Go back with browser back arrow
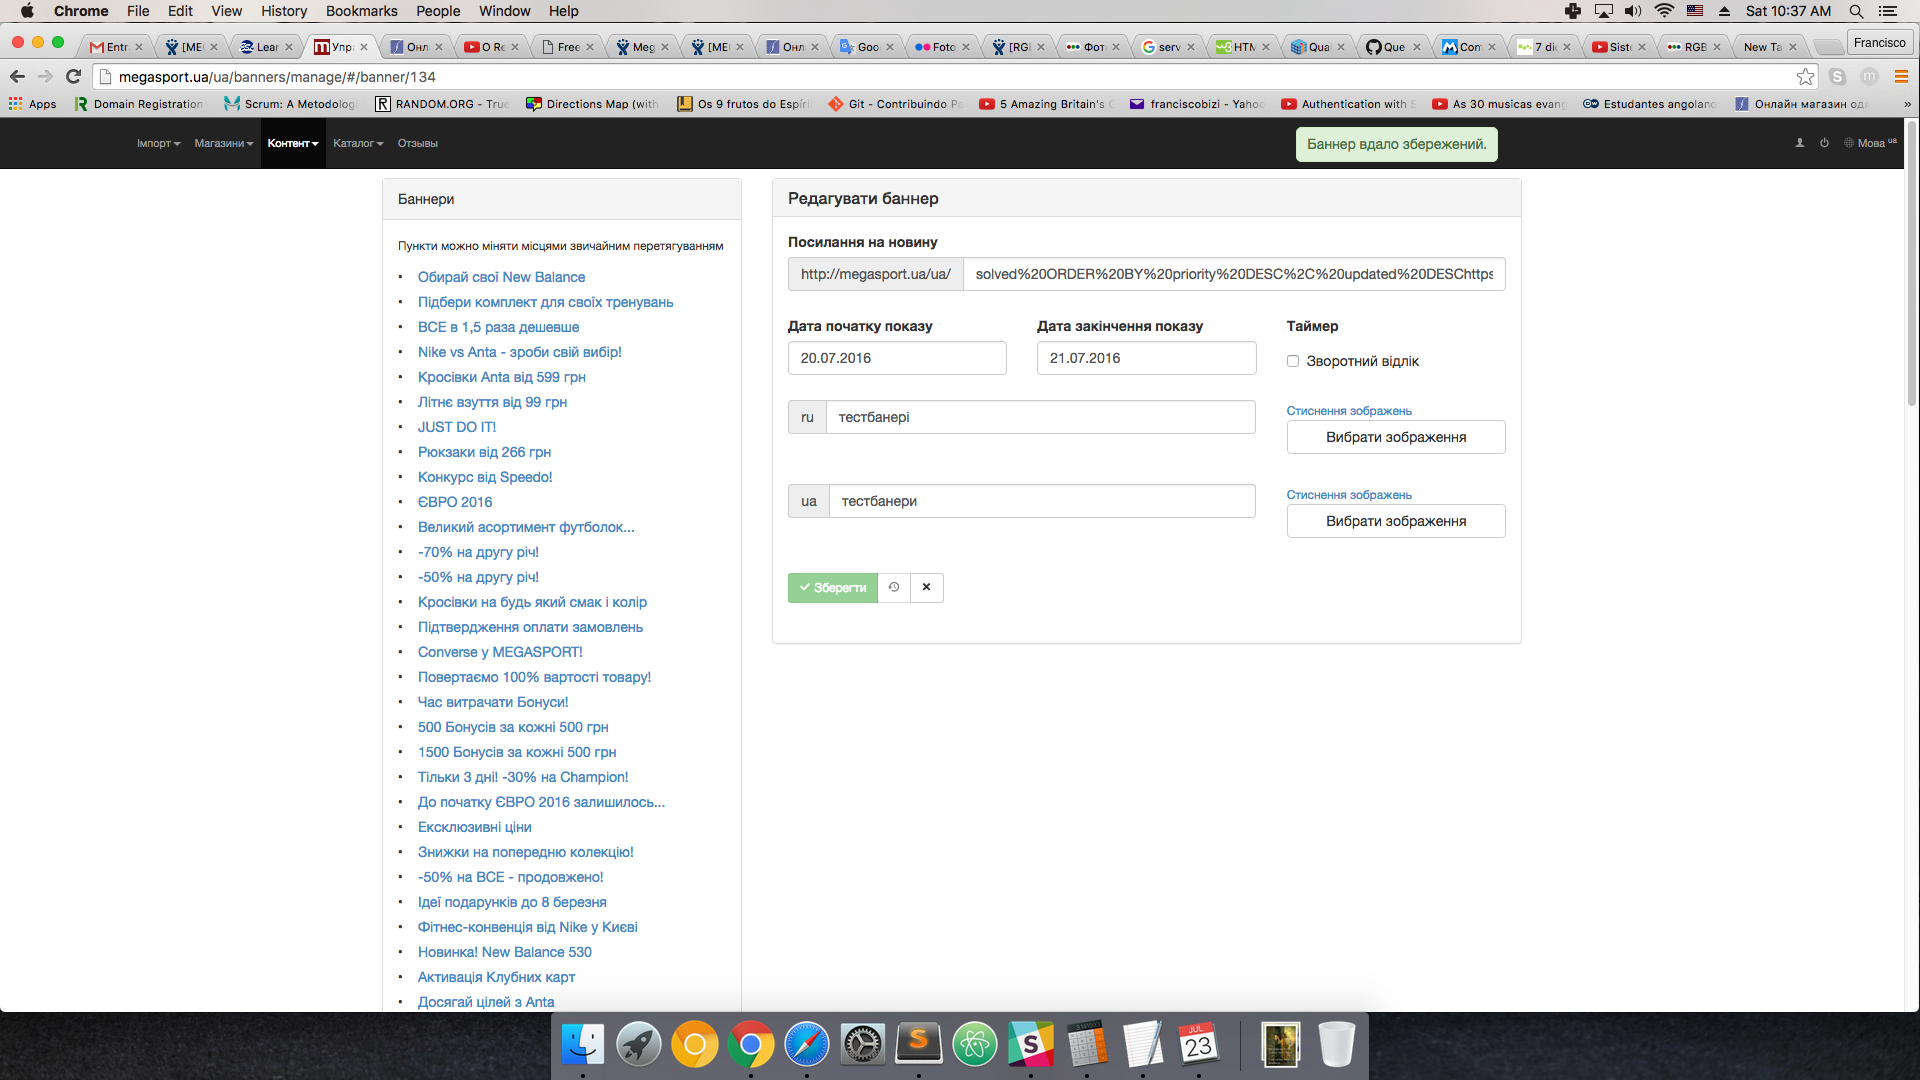The width and height of the screenshot is (1920, 1080). [x=17, y=77]
